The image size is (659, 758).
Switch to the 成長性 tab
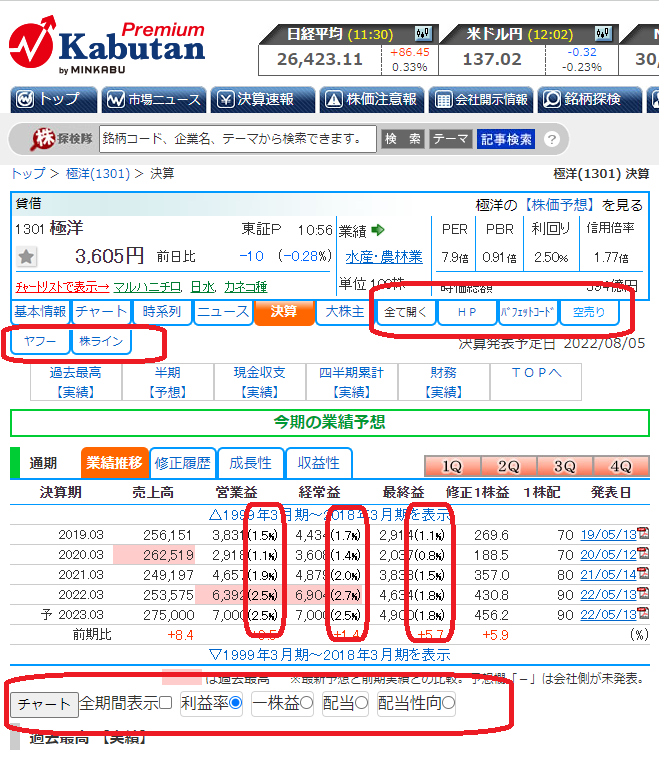pos(250,463)
